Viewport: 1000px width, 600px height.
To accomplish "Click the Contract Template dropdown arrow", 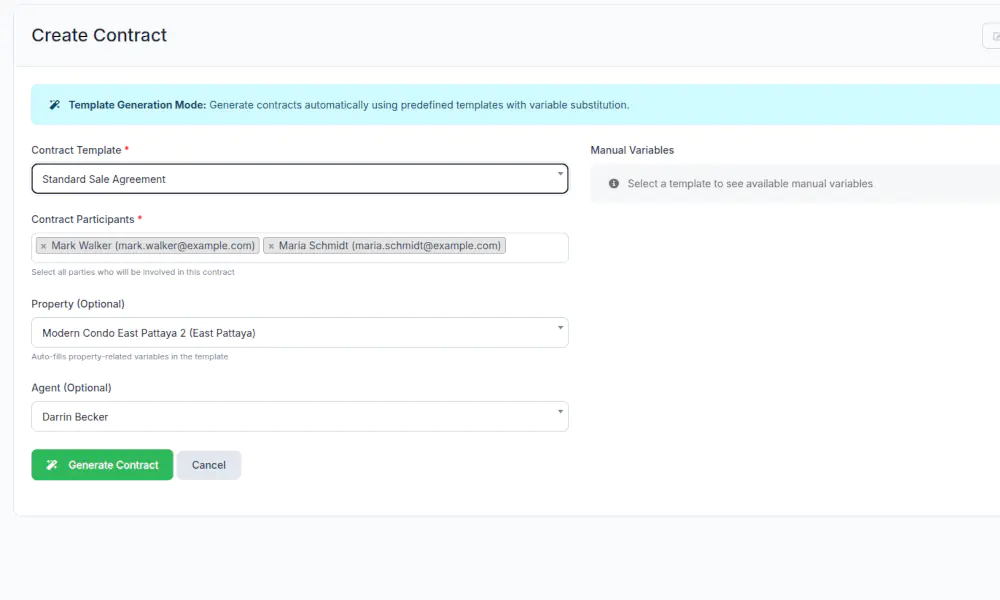I will pyautogui.click(x=559, y=175).
